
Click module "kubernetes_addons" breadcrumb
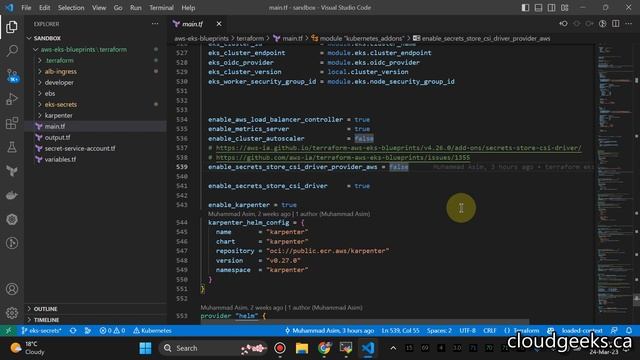tap(358, 38)
